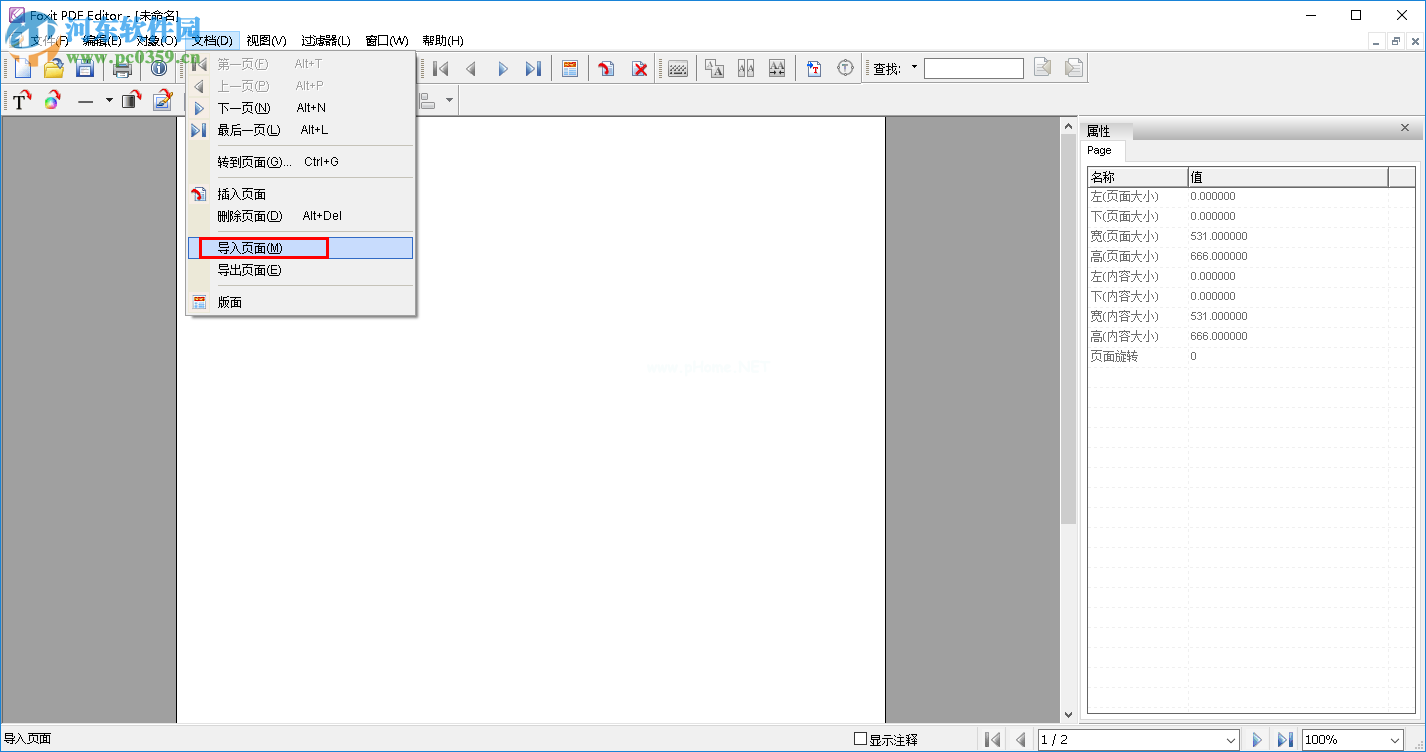Viewport: 1426px width, 752px height.
Task: Open the 编辑(E) menu
Action: pyautogui.click(x=102, y=41)
